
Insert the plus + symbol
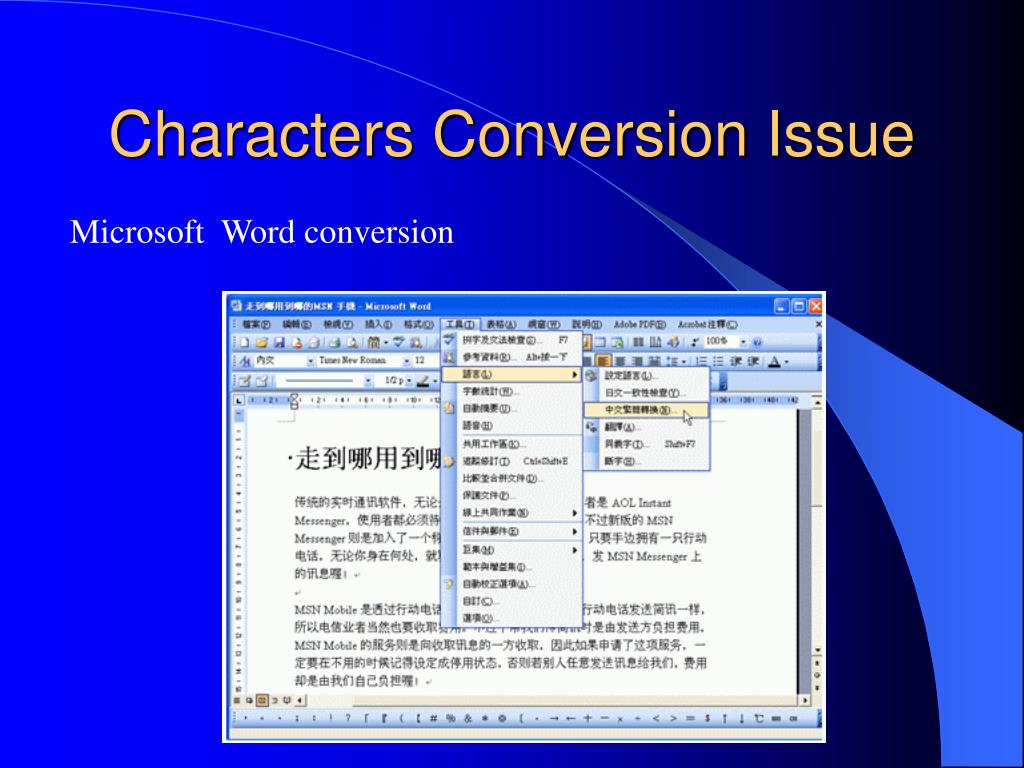pyautogui.click(x=587, y=718)
